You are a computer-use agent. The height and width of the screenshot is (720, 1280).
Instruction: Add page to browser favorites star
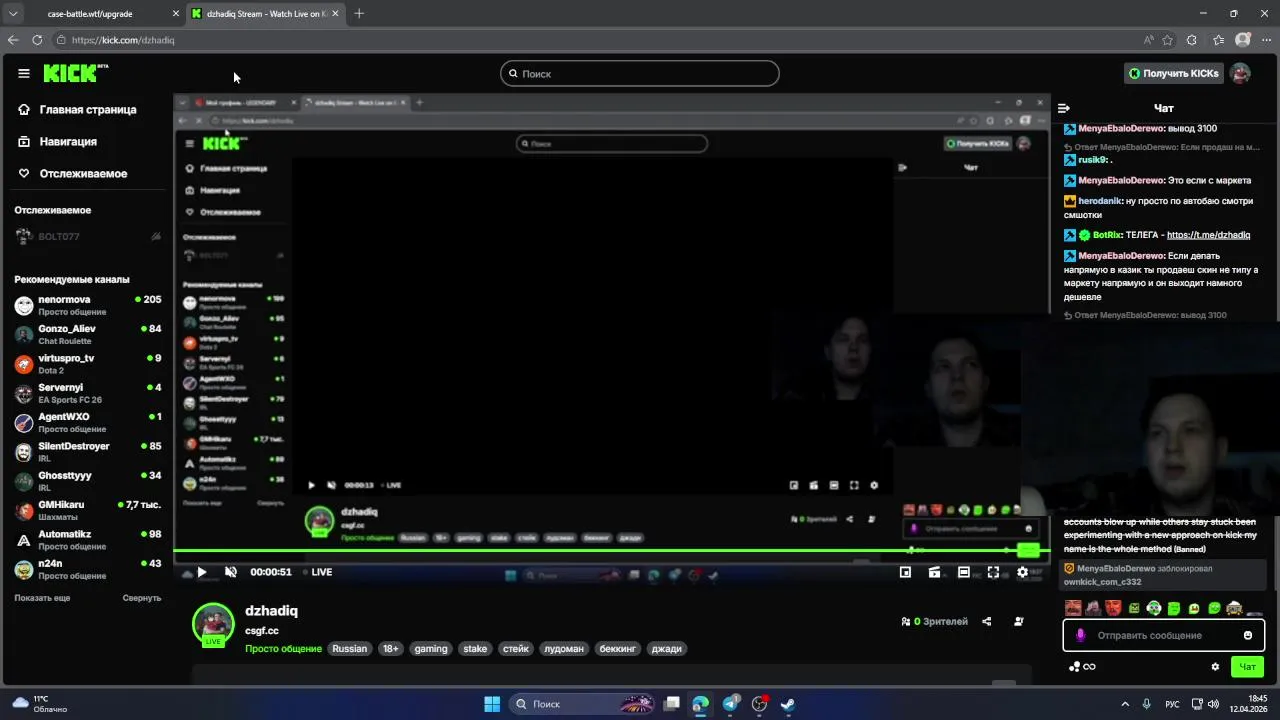(1167, 40)
